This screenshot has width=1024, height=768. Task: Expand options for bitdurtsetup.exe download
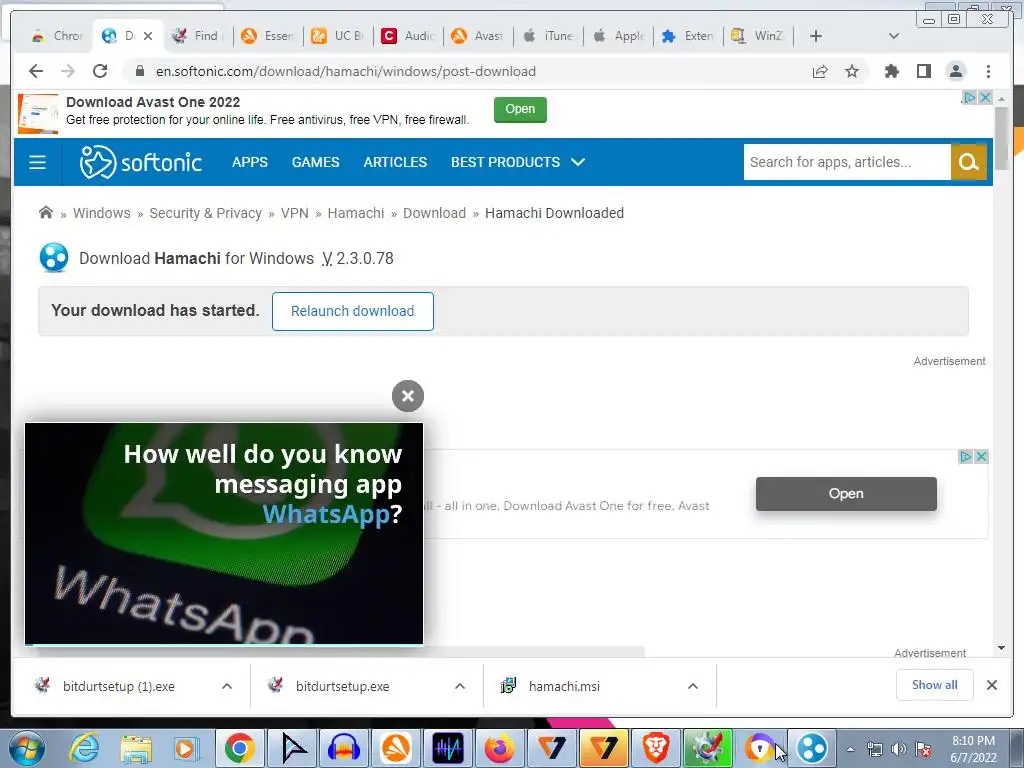(460, 686)
